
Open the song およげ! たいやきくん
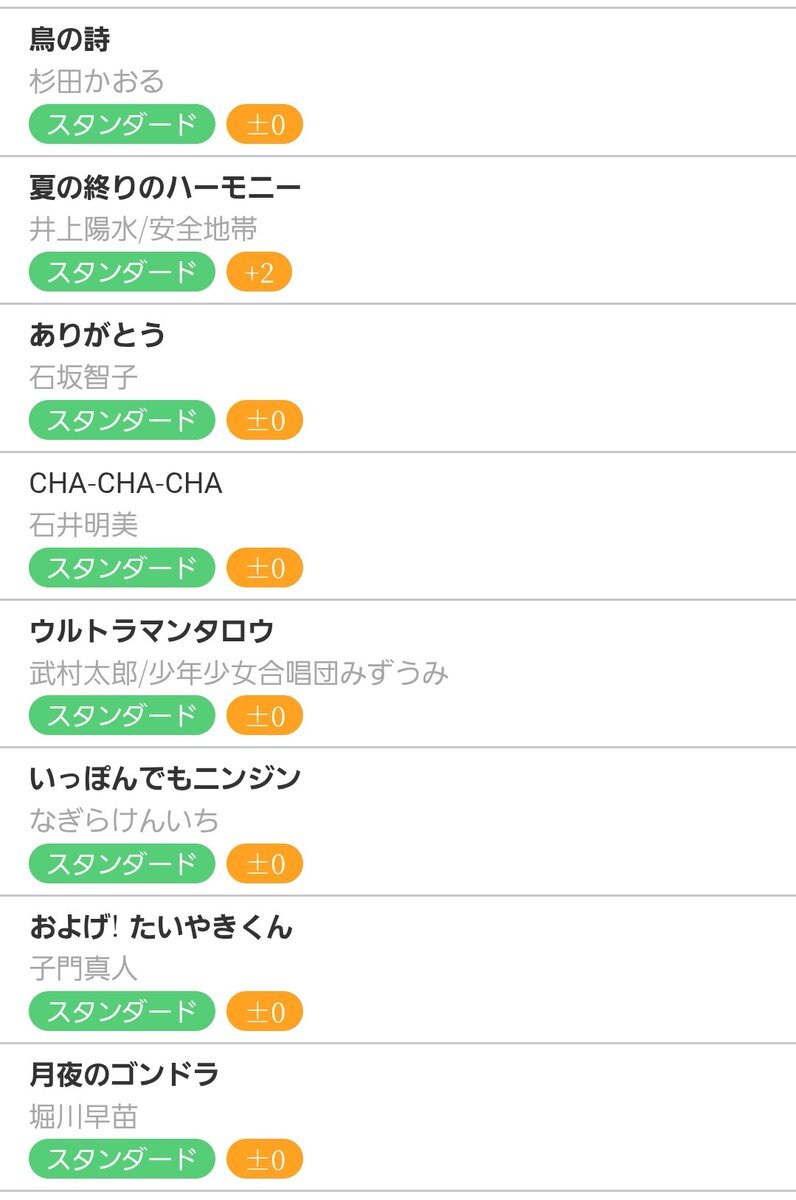click(161, 927)
